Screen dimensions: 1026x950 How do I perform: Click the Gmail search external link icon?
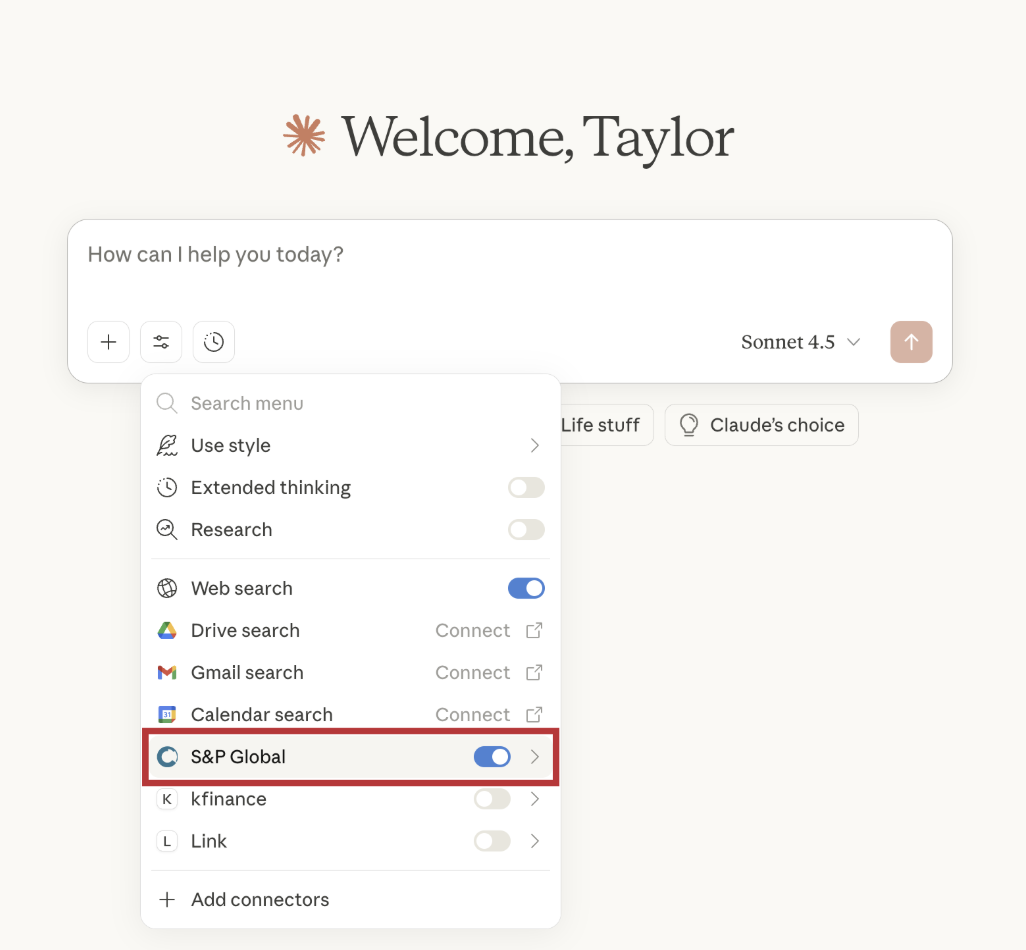point(534,672)
